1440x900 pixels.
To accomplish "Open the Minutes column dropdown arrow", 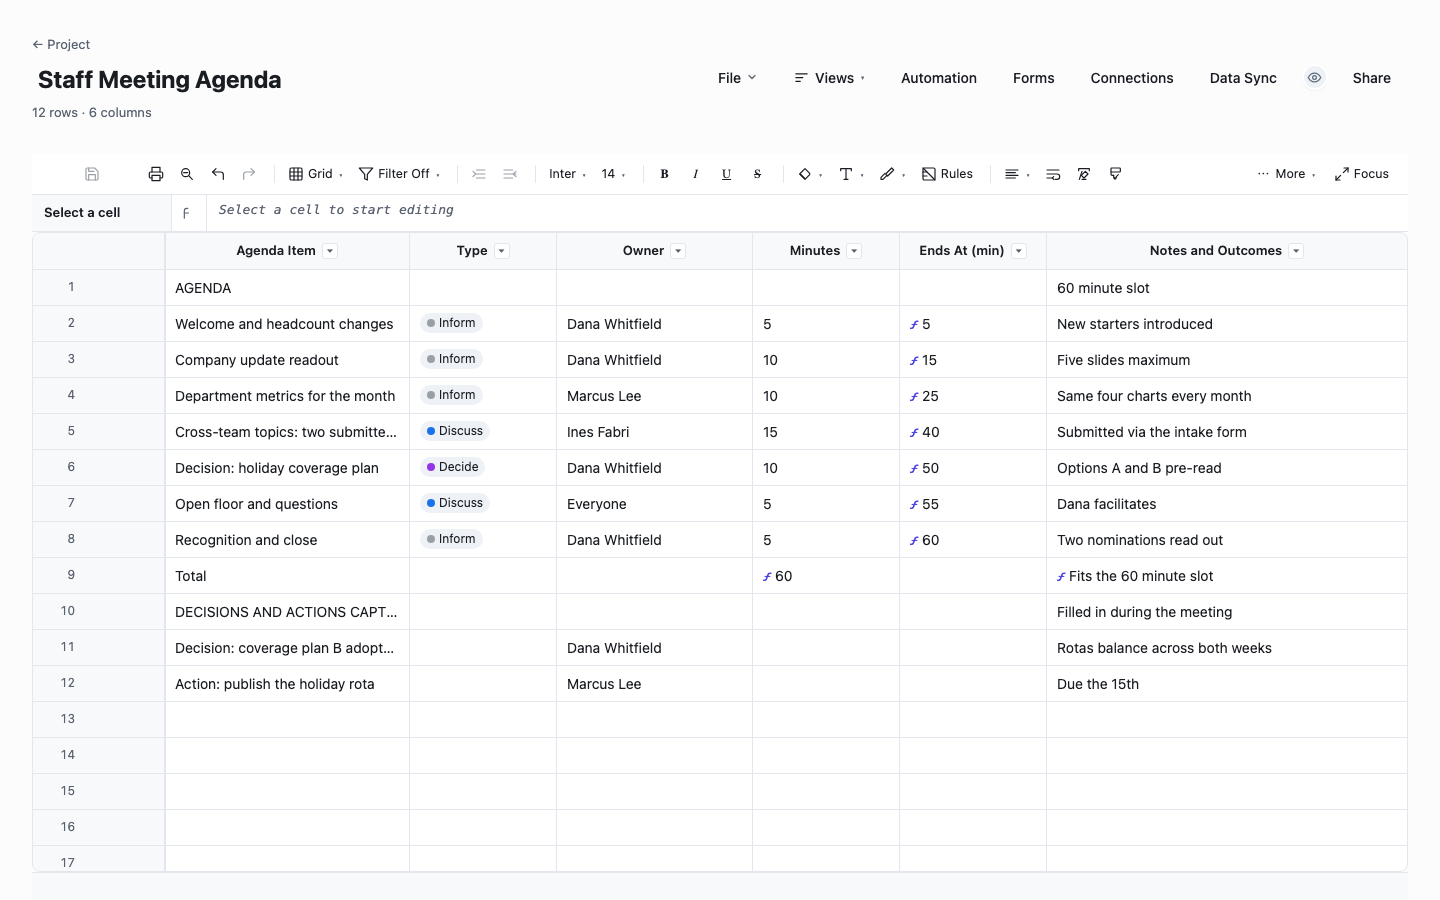I will point(854,251).
